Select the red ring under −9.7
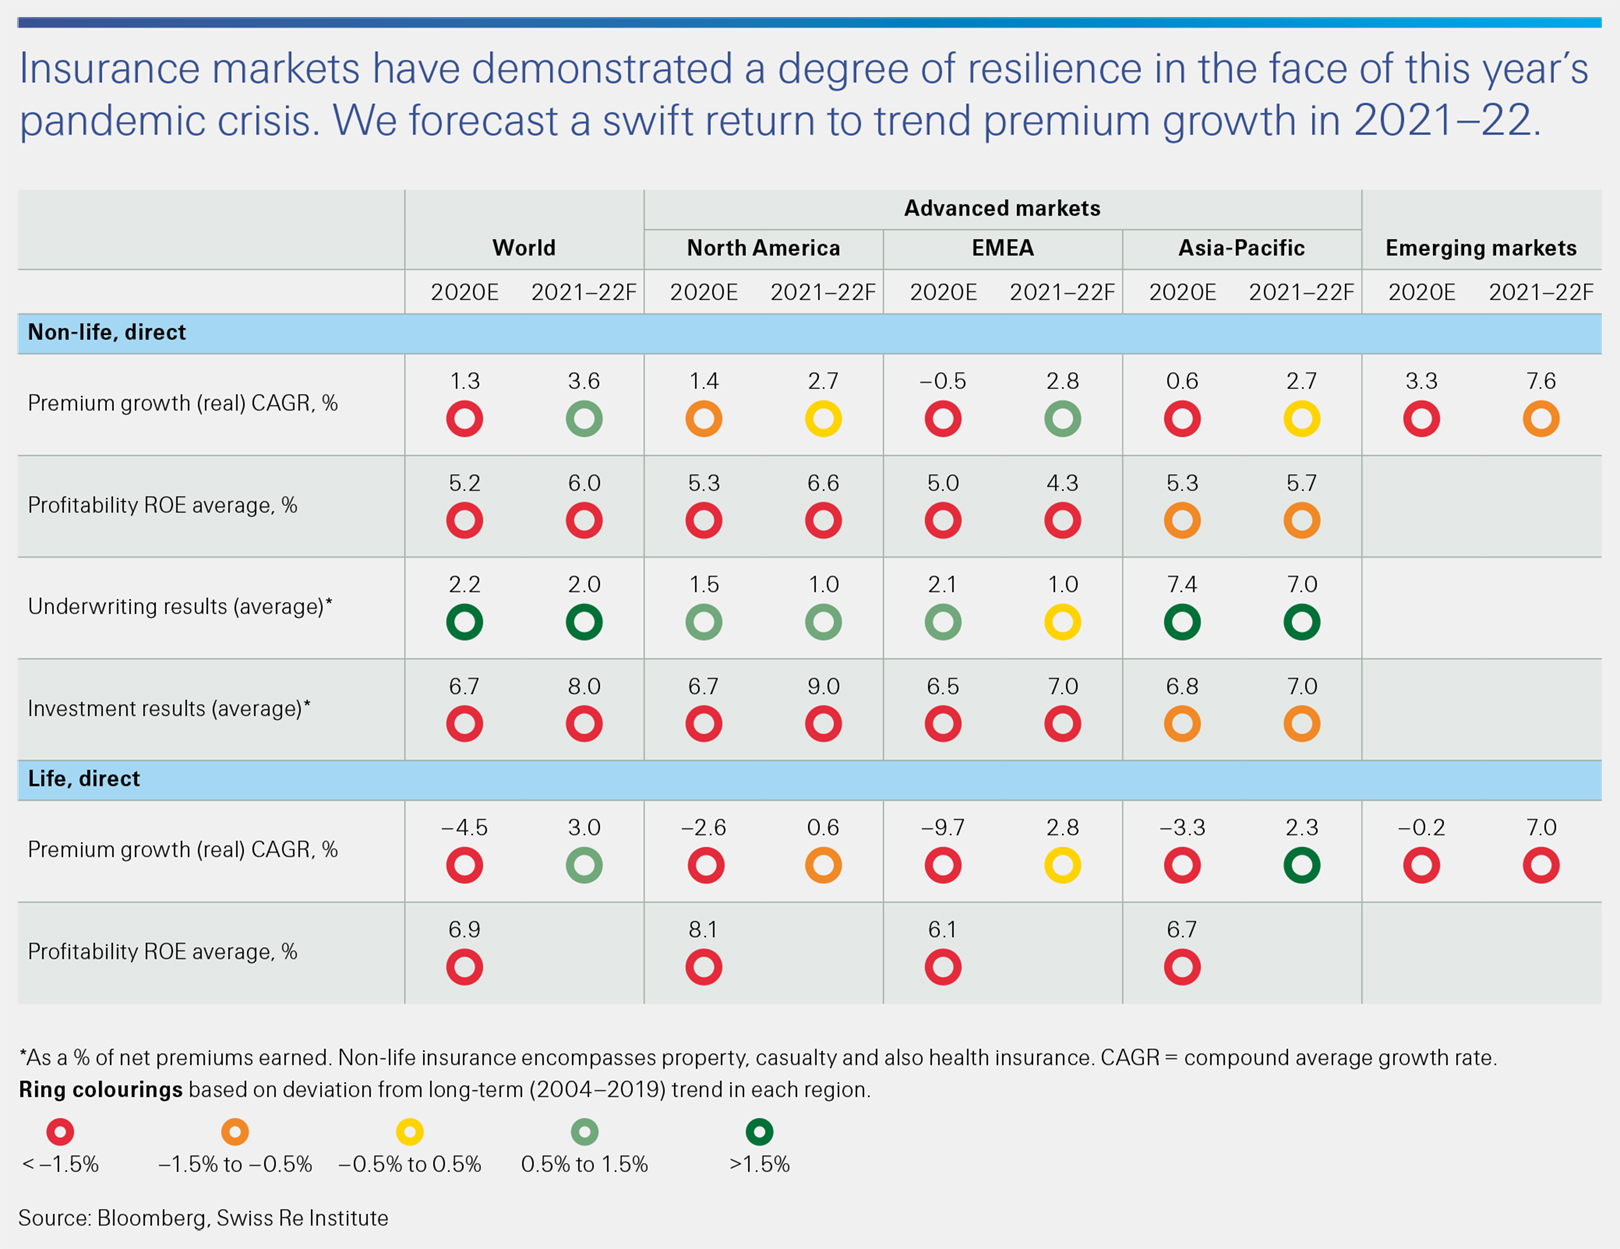 point(942,865)
